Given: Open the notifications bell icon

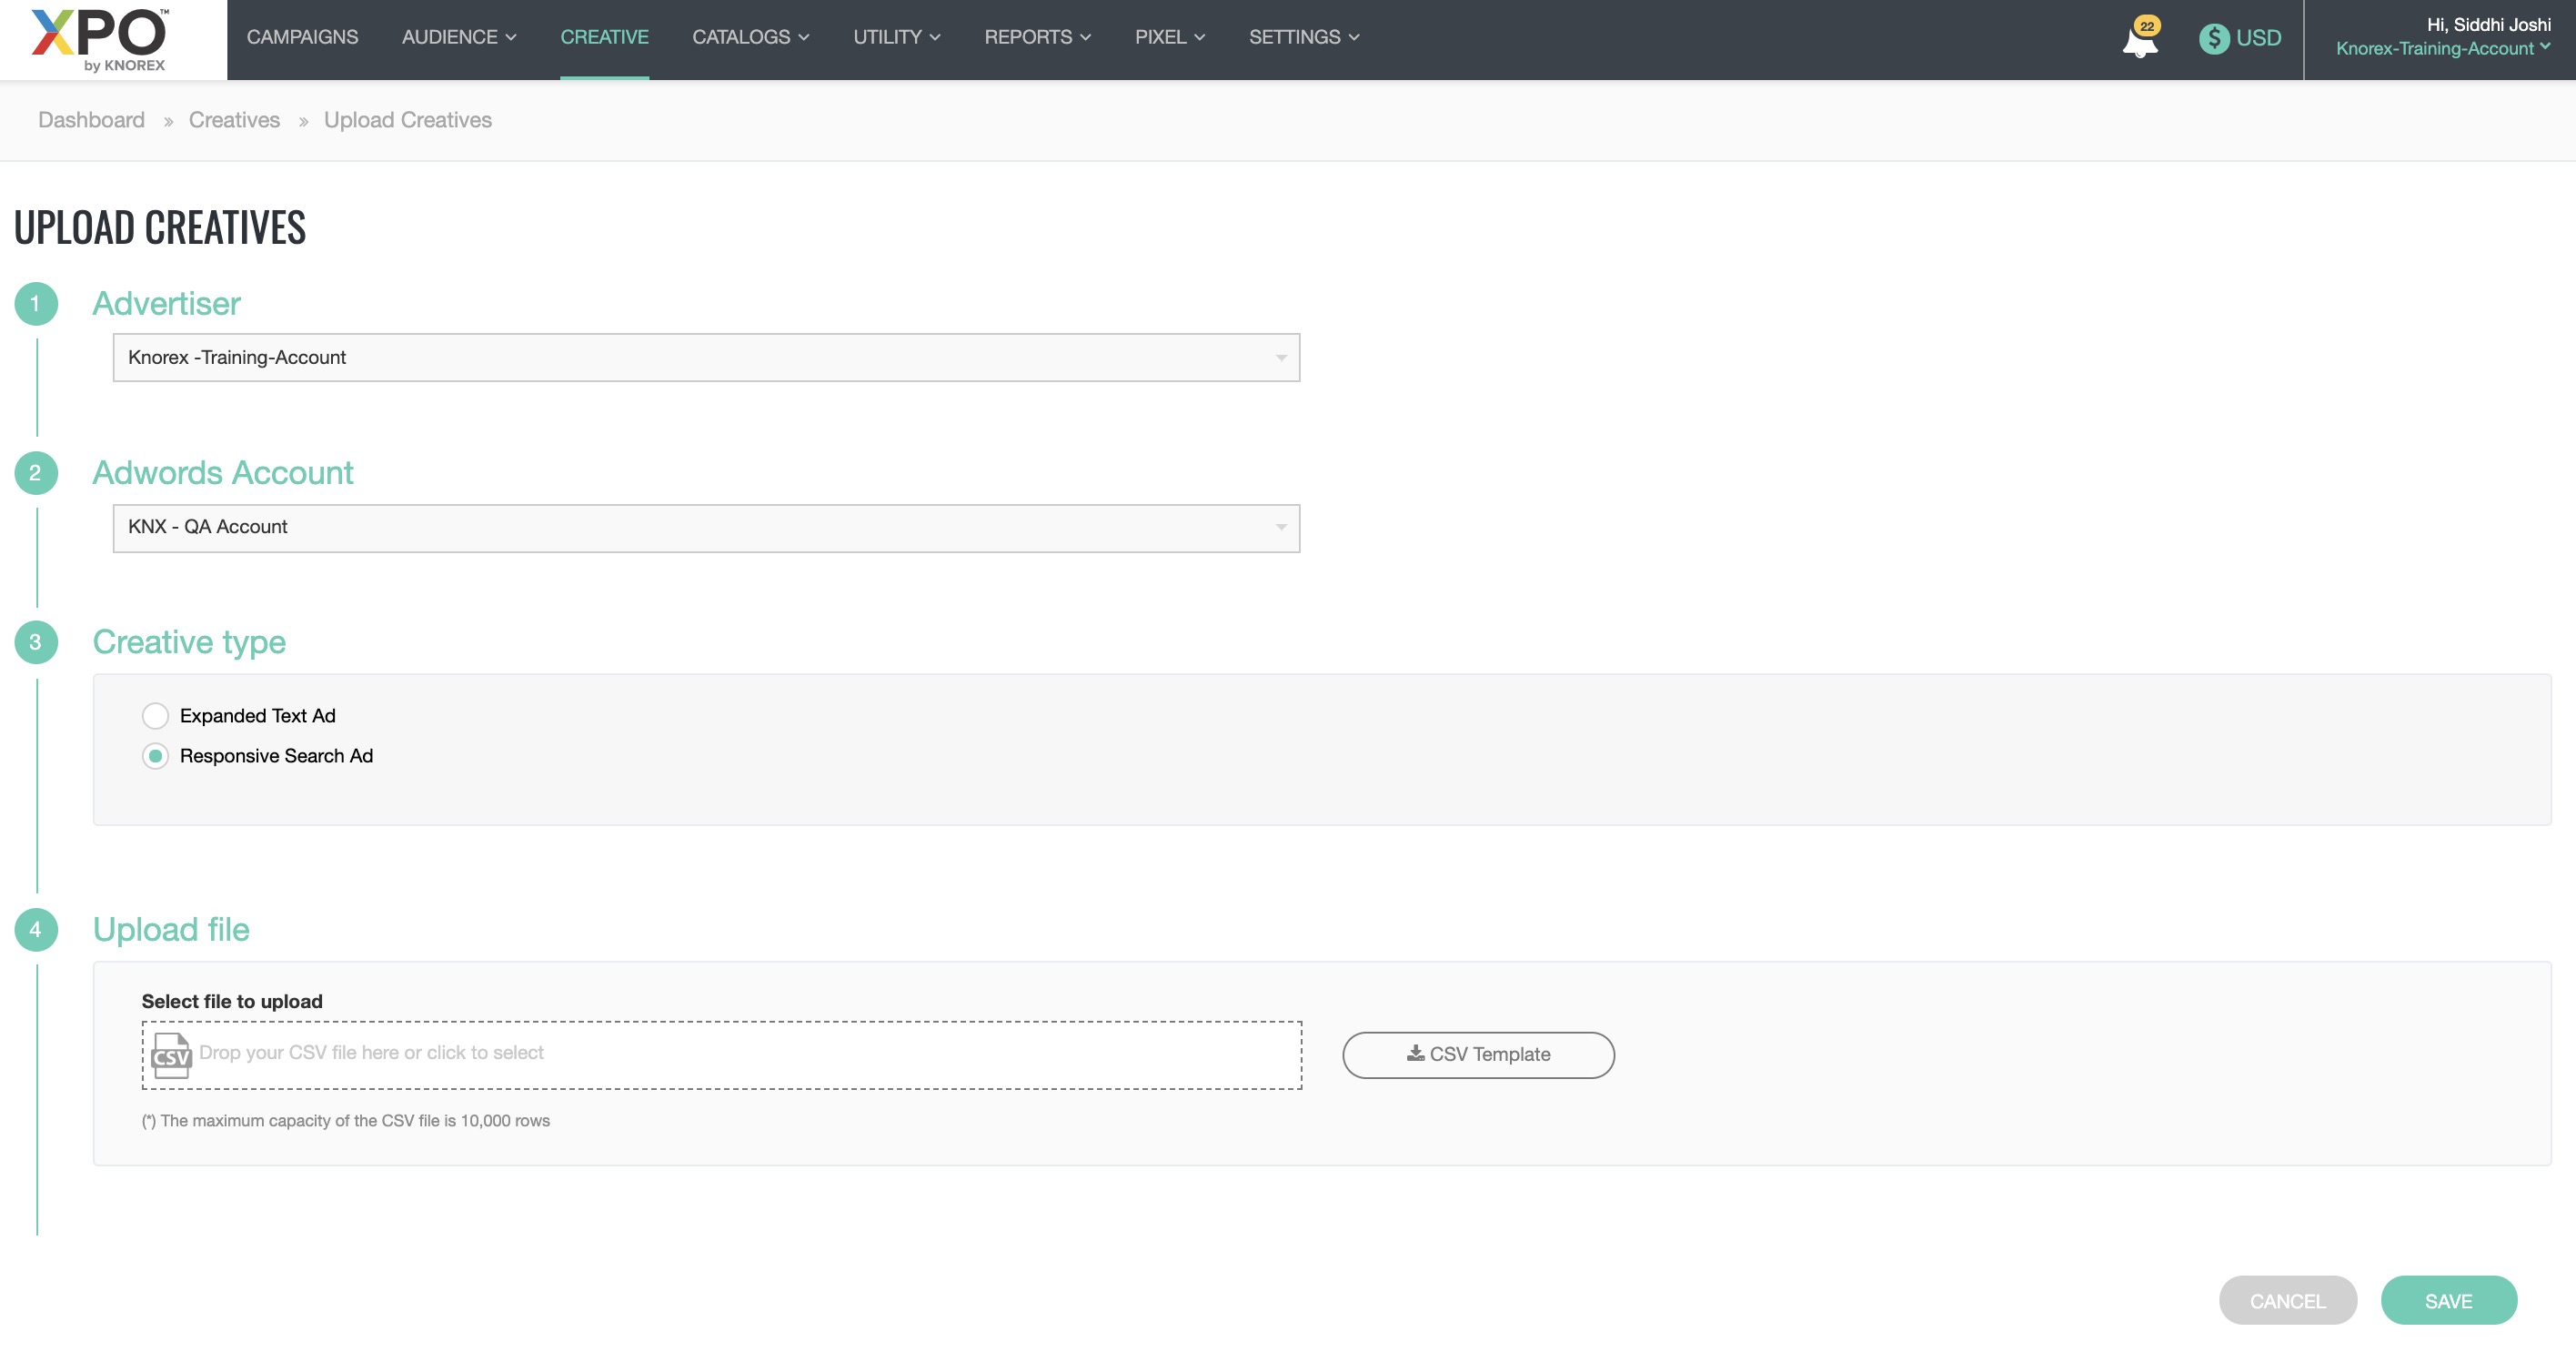Looking at the screenshot, I should coord(2139,41).
